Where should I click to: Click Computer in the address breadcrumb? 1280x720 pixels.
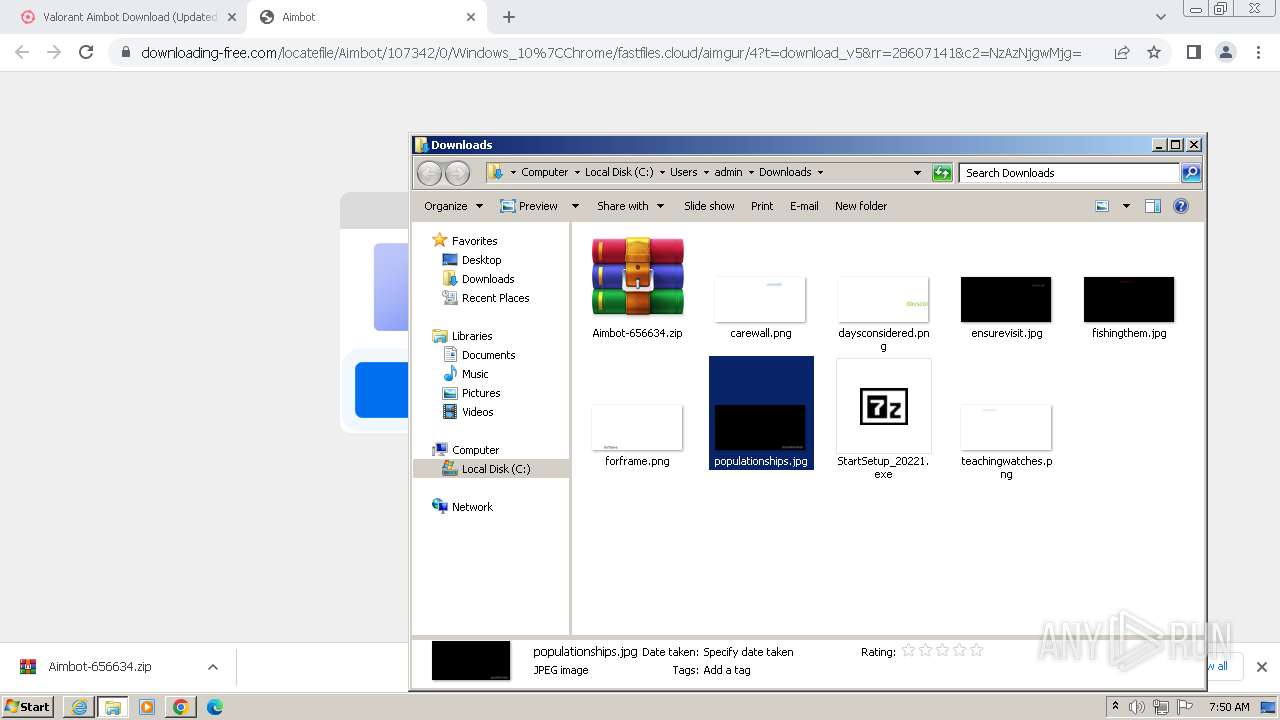point(544,172)
